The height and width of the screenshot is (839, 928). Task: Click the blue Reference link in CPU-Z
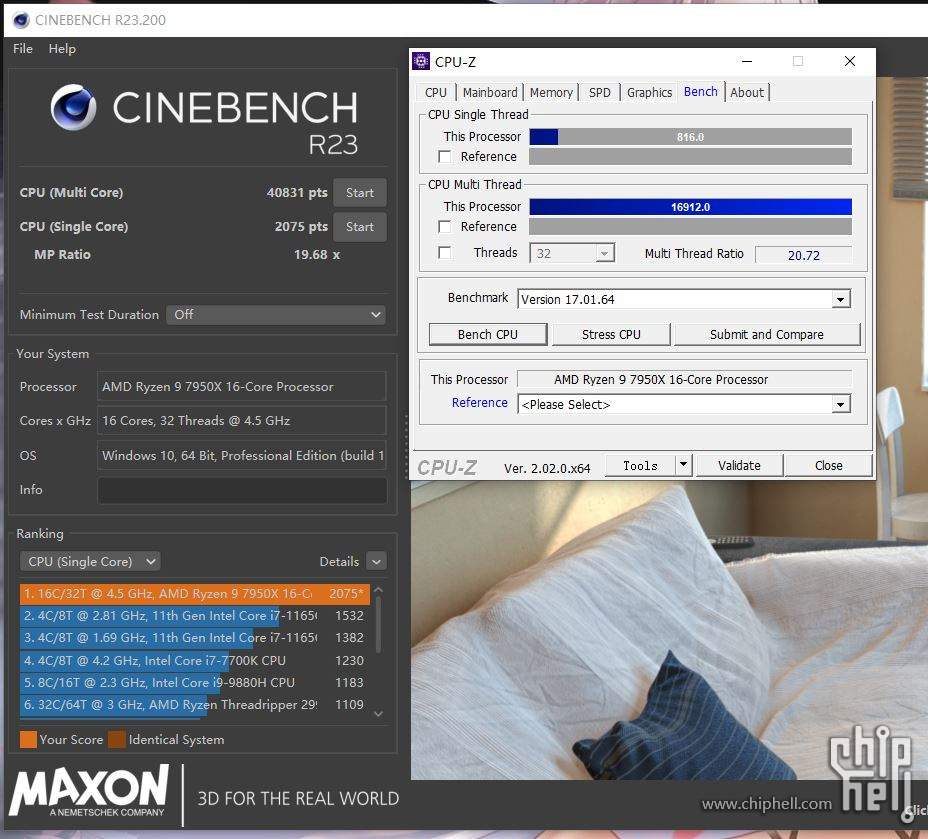tap(479, 402)
